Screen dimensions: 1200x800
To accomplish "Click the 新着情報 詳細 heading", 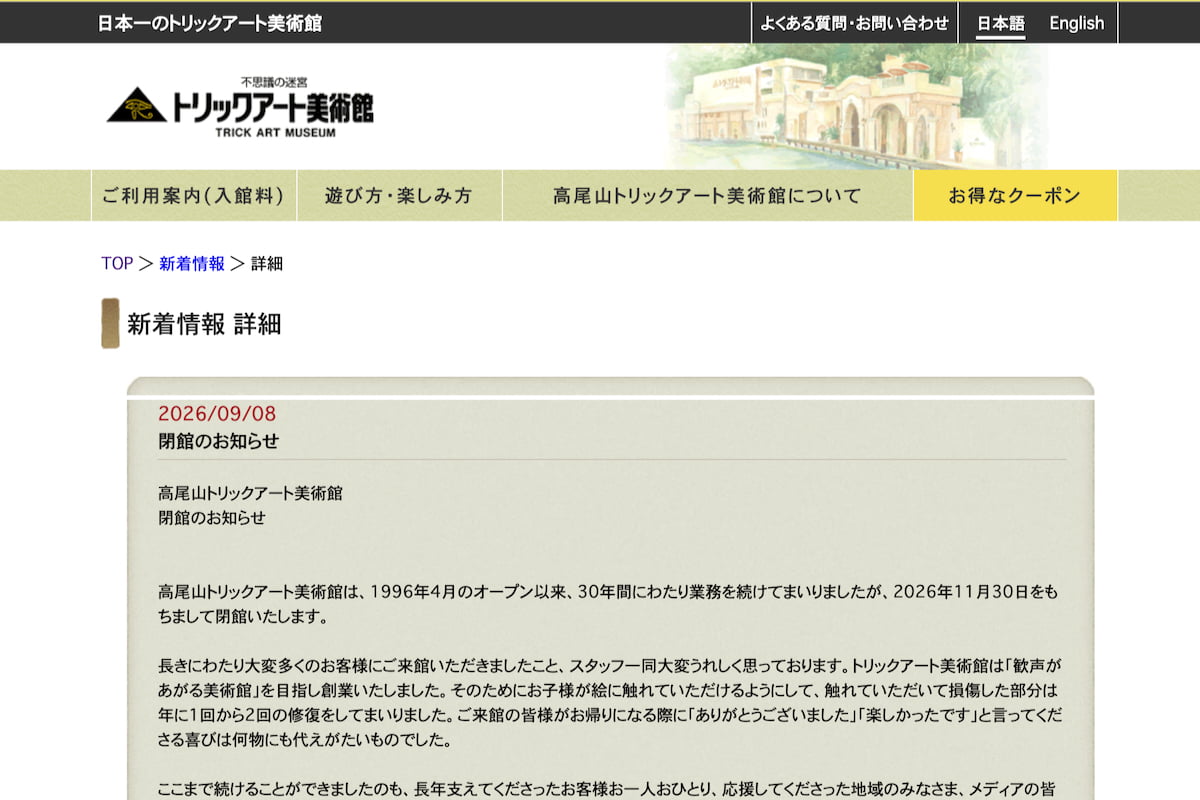I will point(204,323).
